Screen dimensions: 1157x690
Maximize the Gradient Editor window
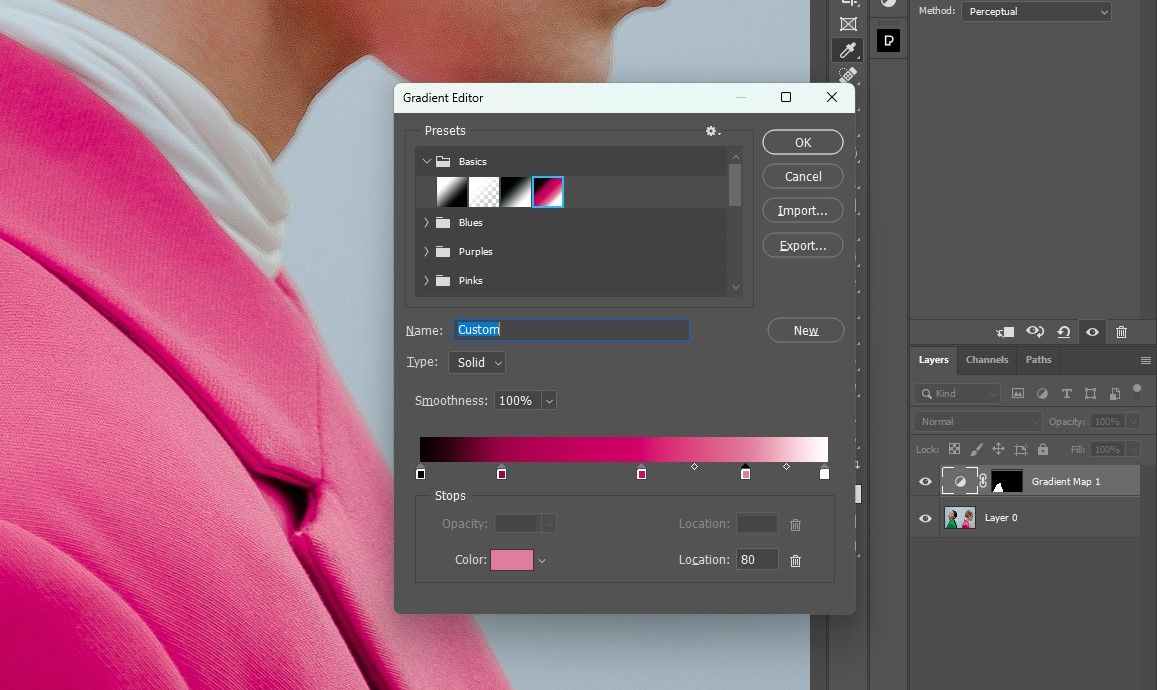[786, 97]
